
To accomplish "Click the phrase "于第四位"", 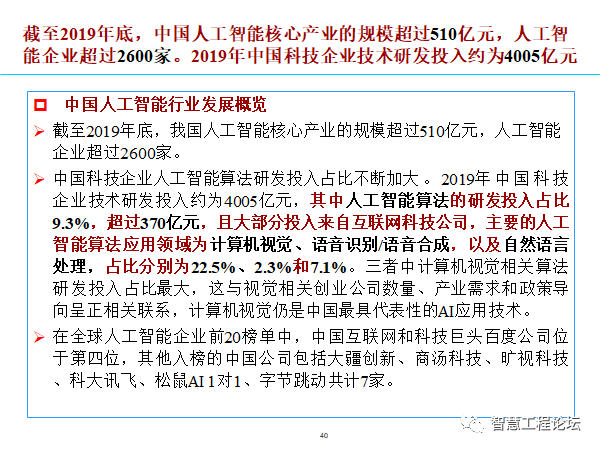I will tap(86, 359).
